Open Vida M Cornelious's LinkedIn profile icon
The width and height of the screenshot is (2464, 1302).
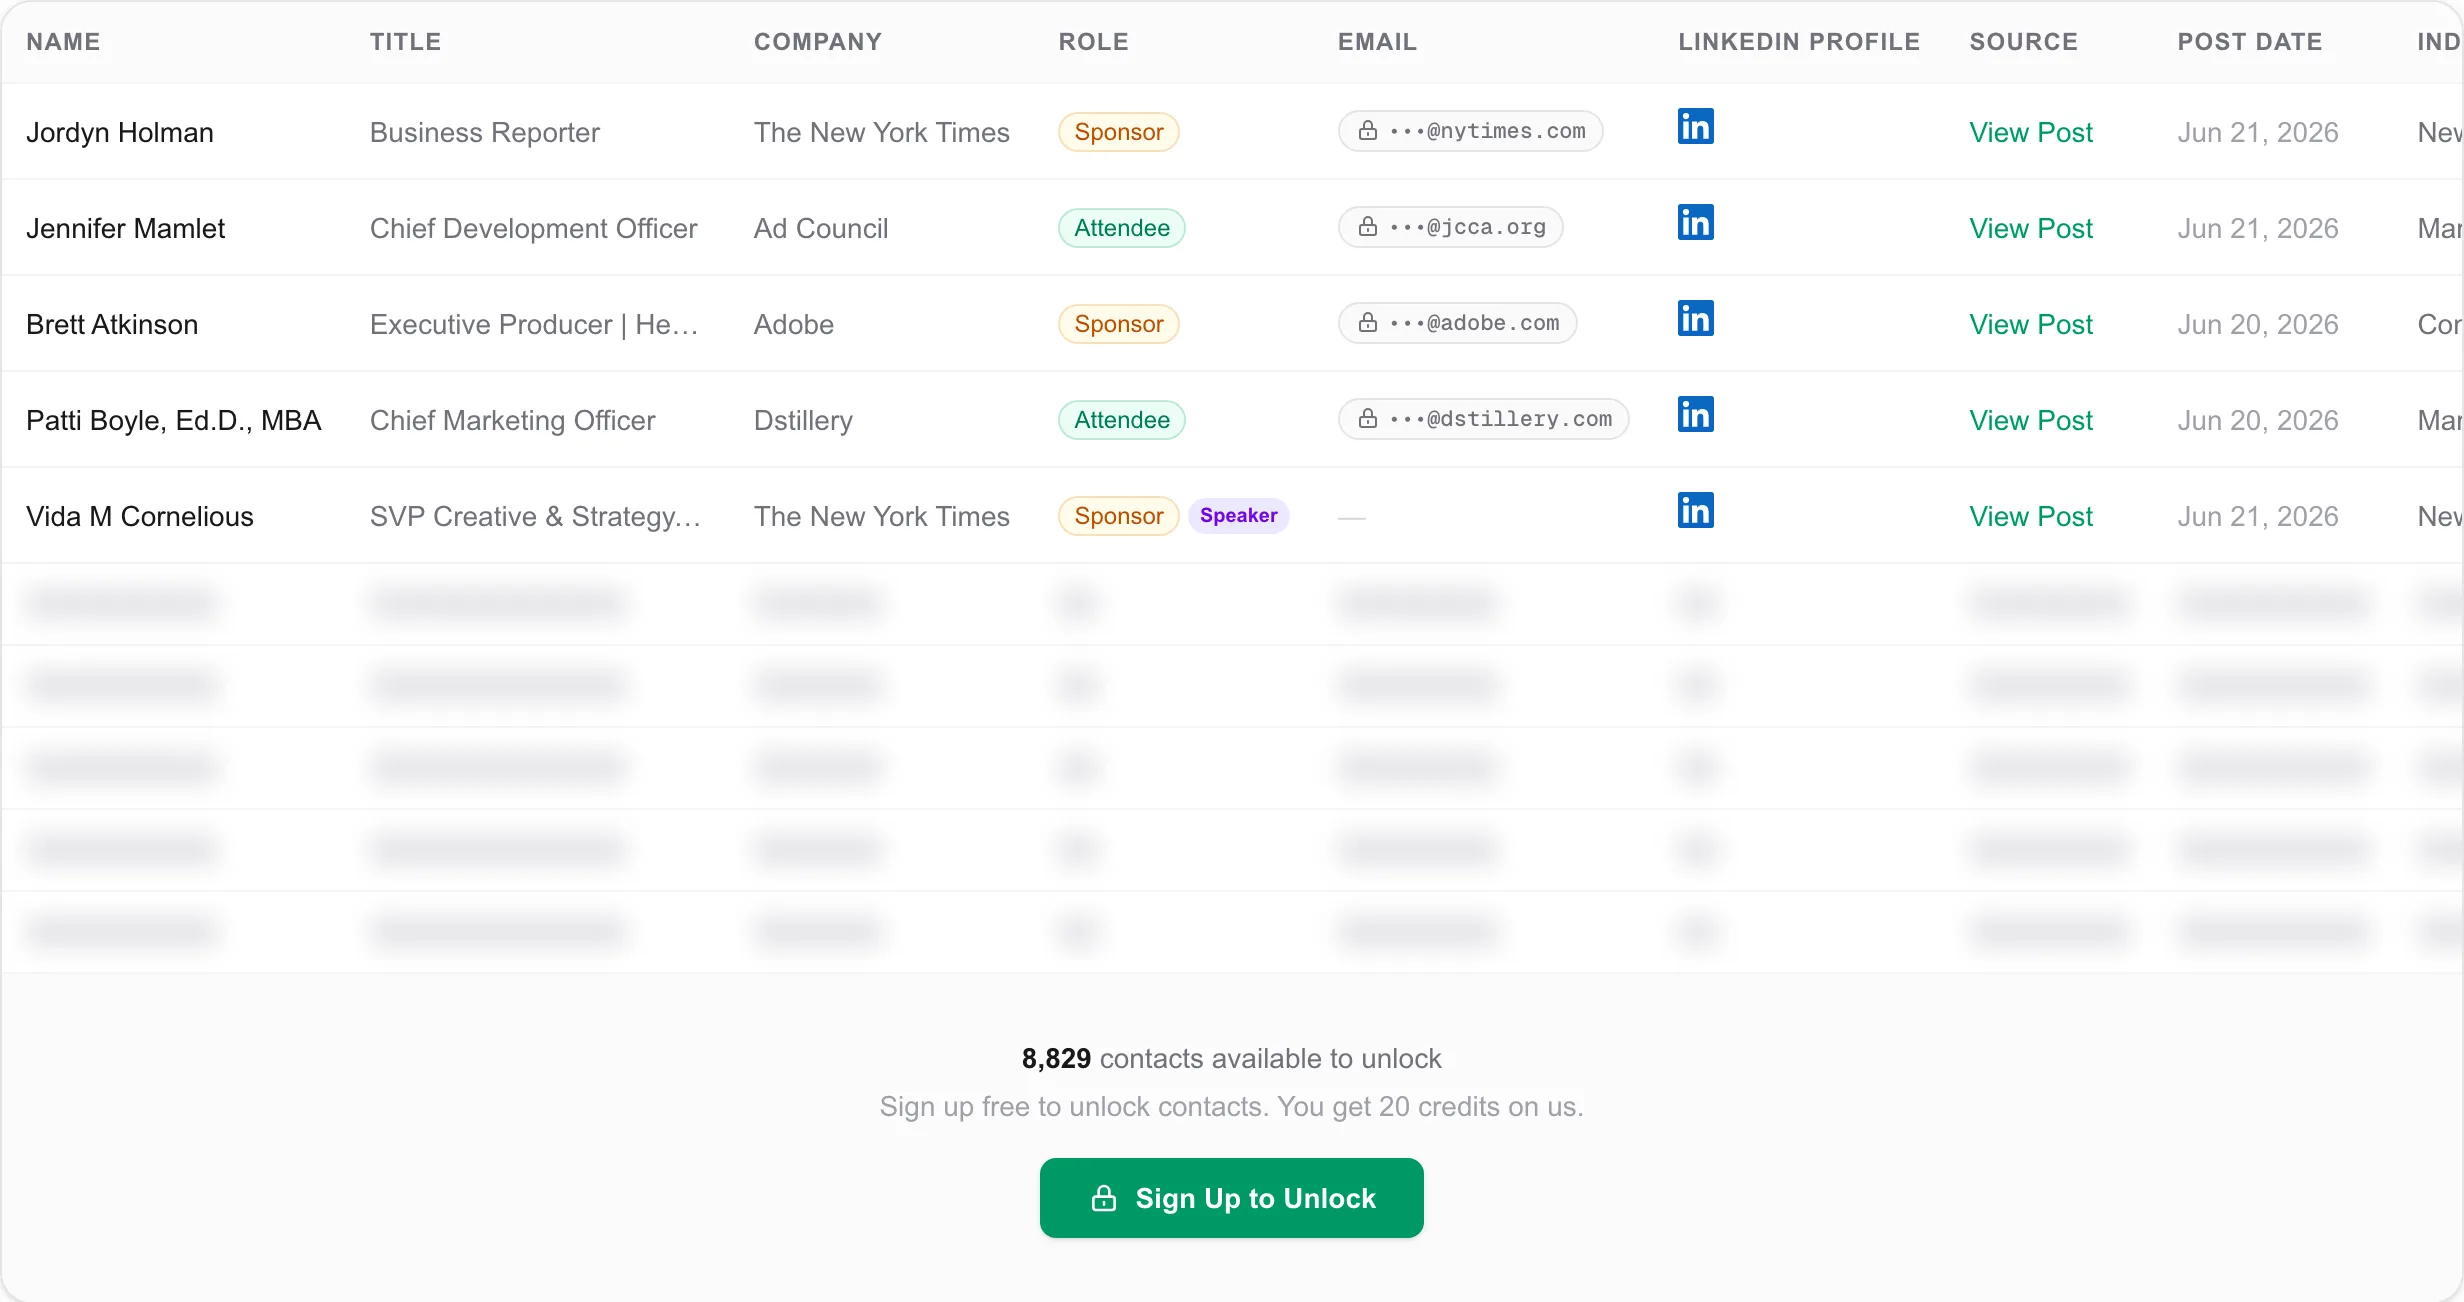(x=1695, y=511)
